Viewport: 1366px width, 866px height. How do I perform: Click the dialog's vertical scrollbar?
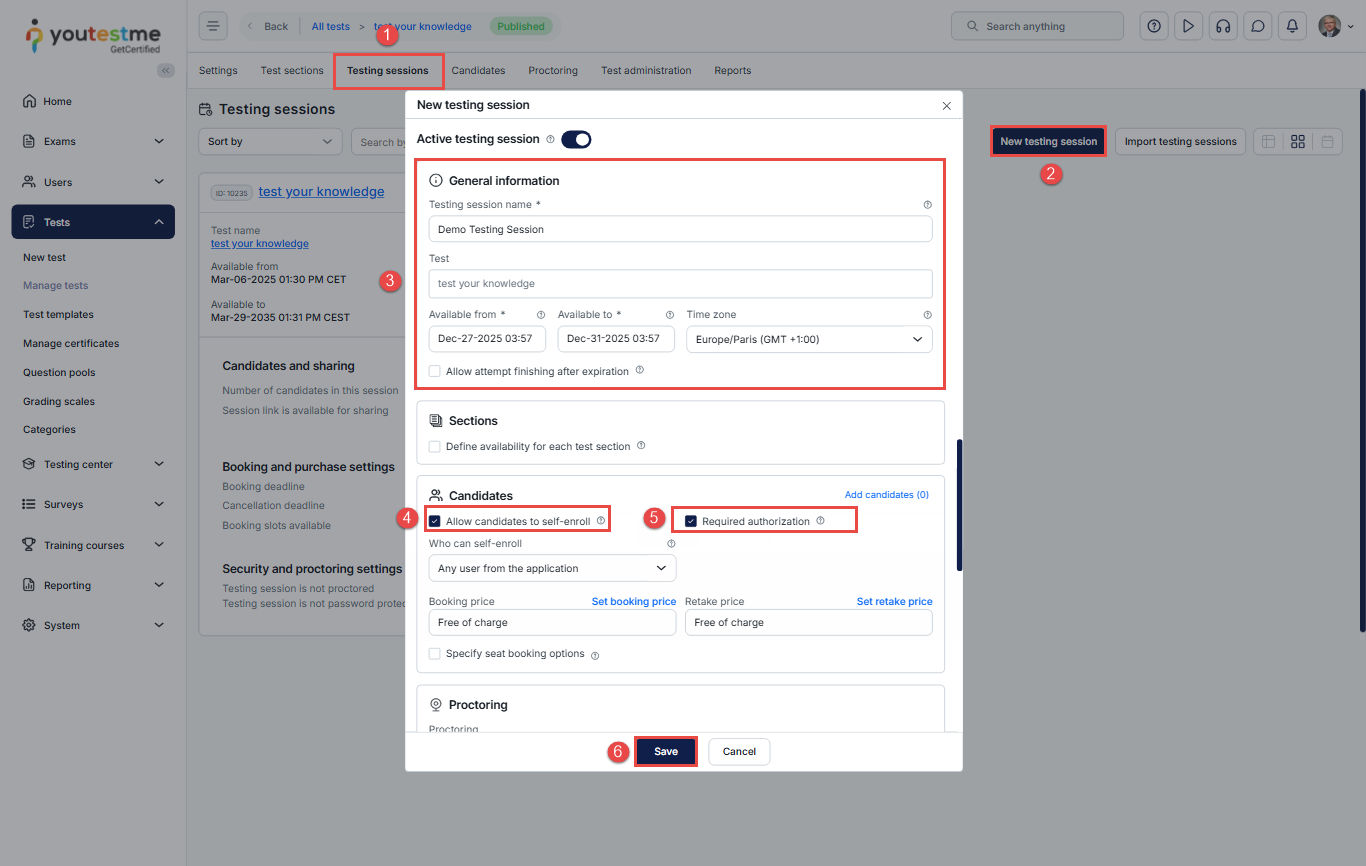959,505
